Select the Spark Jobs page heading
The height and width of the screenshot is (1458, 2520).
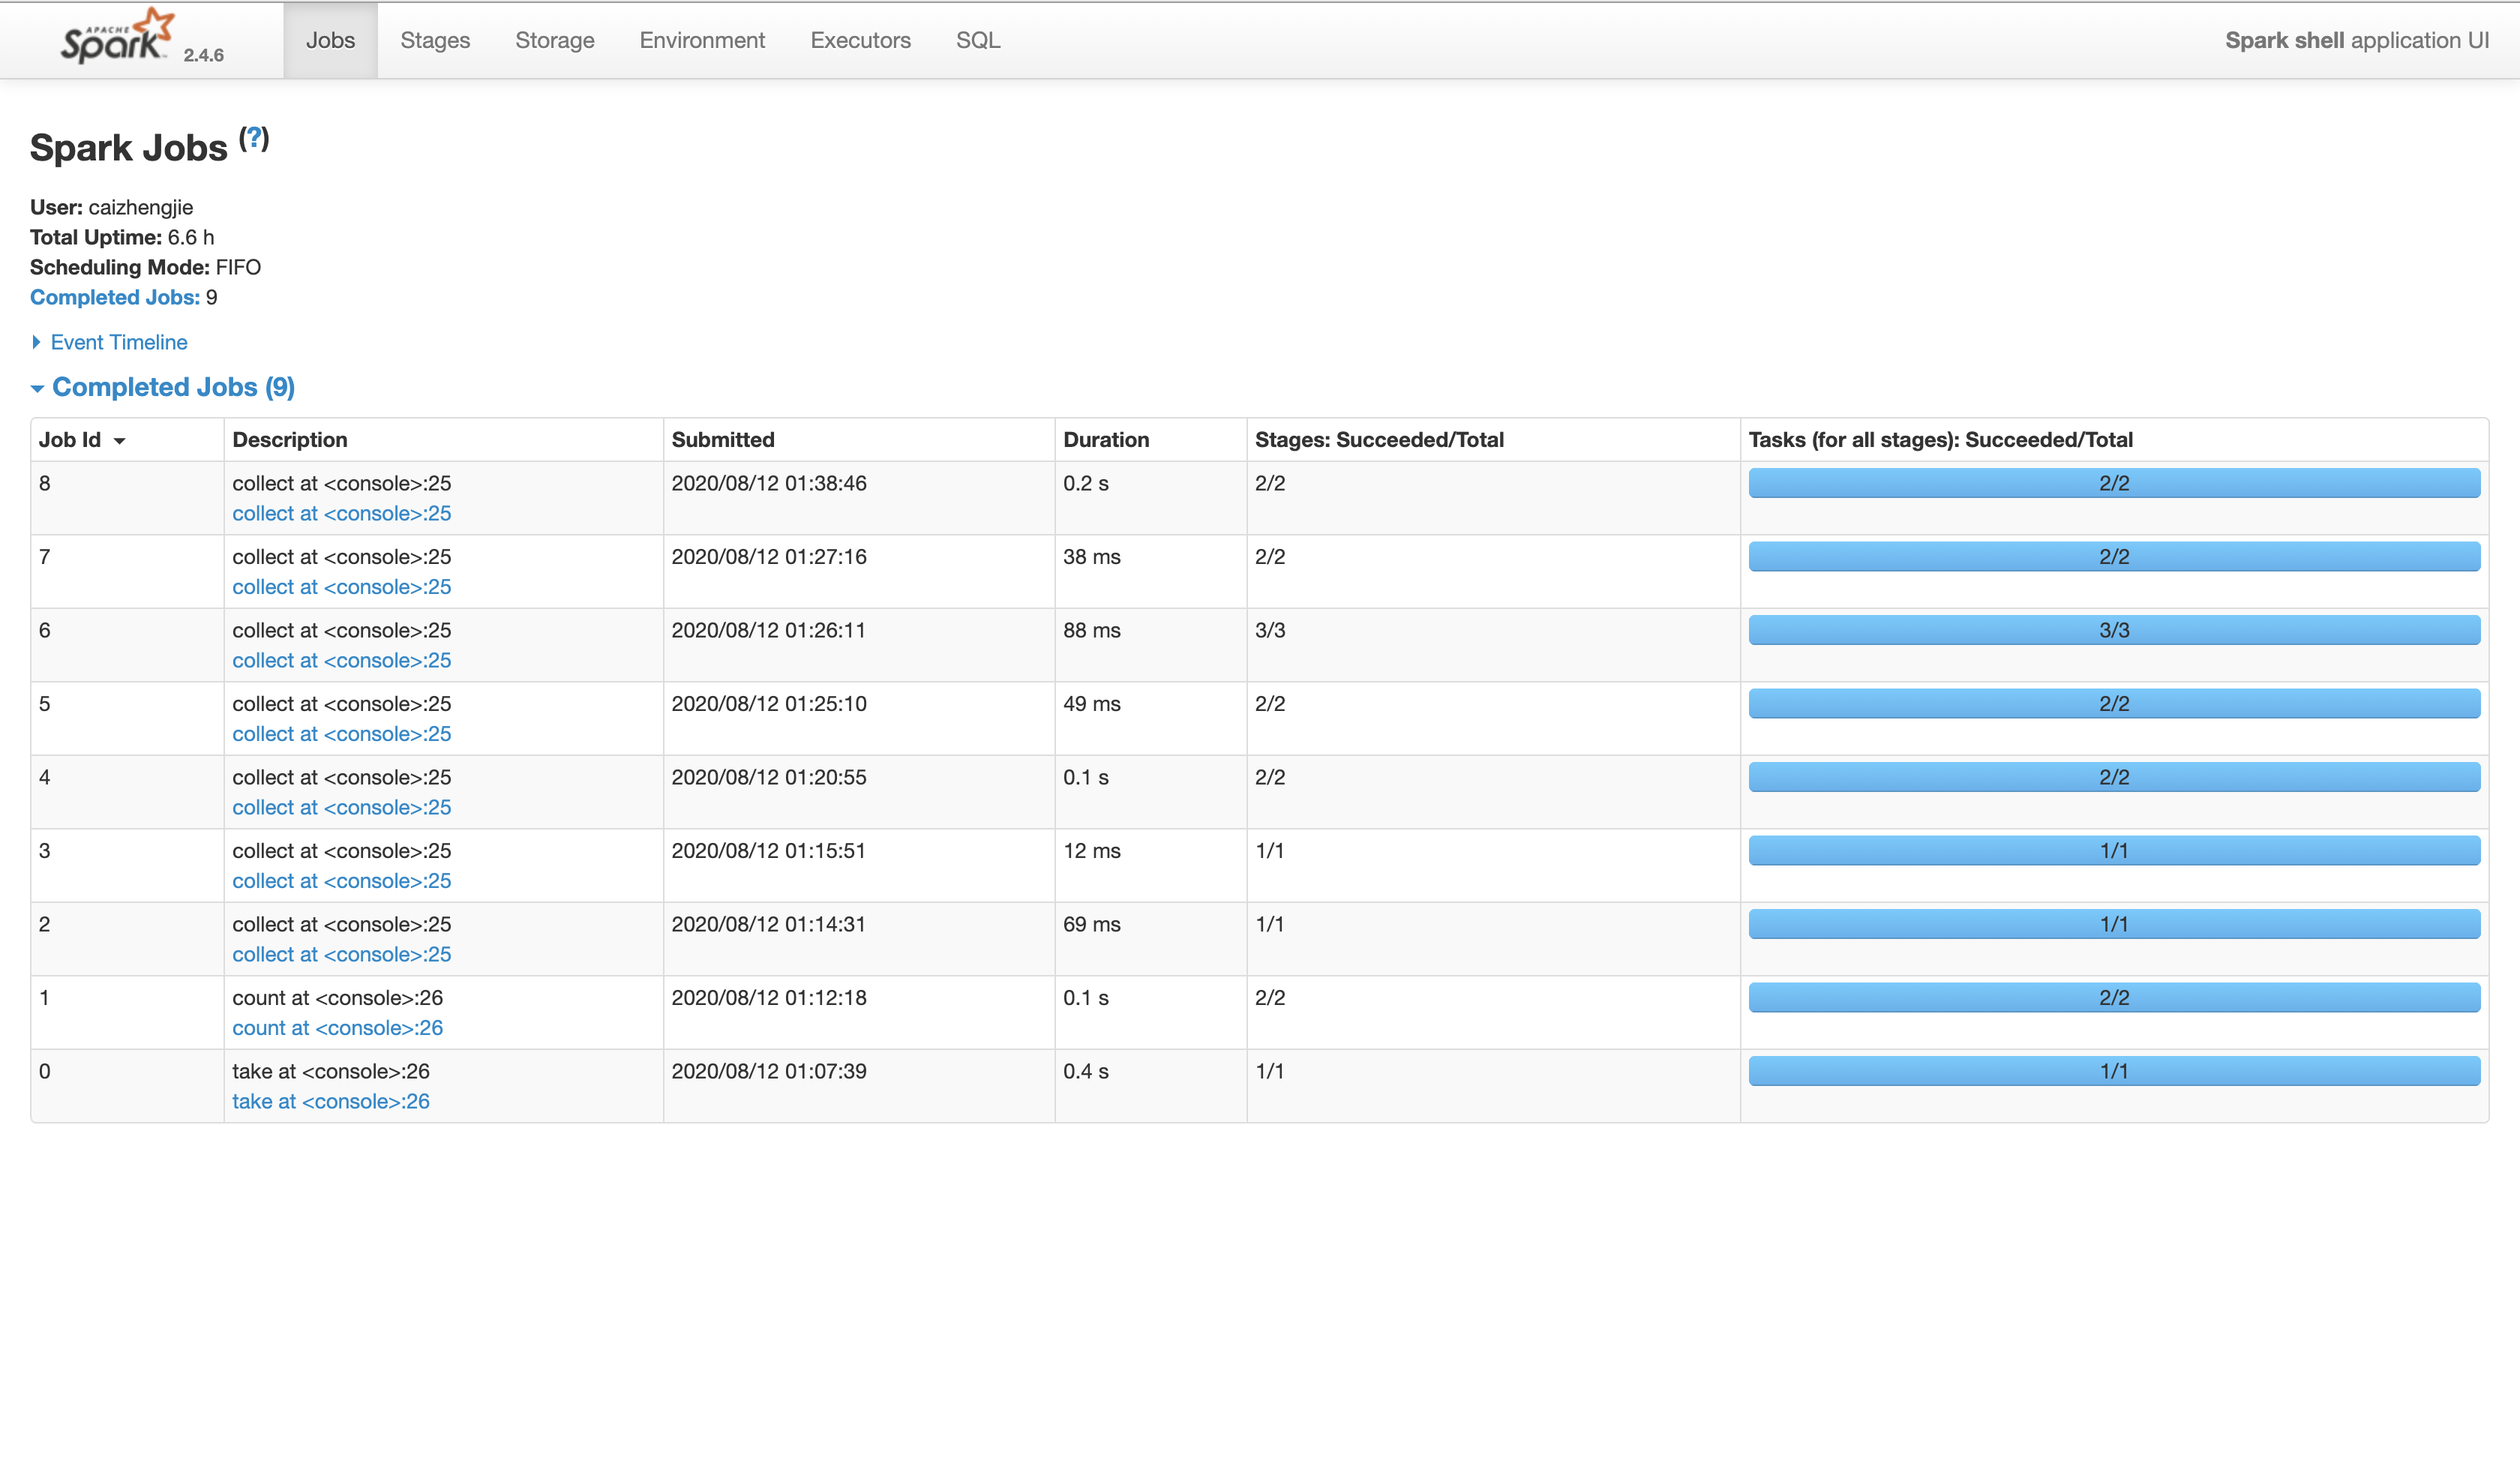click(129, 148)
